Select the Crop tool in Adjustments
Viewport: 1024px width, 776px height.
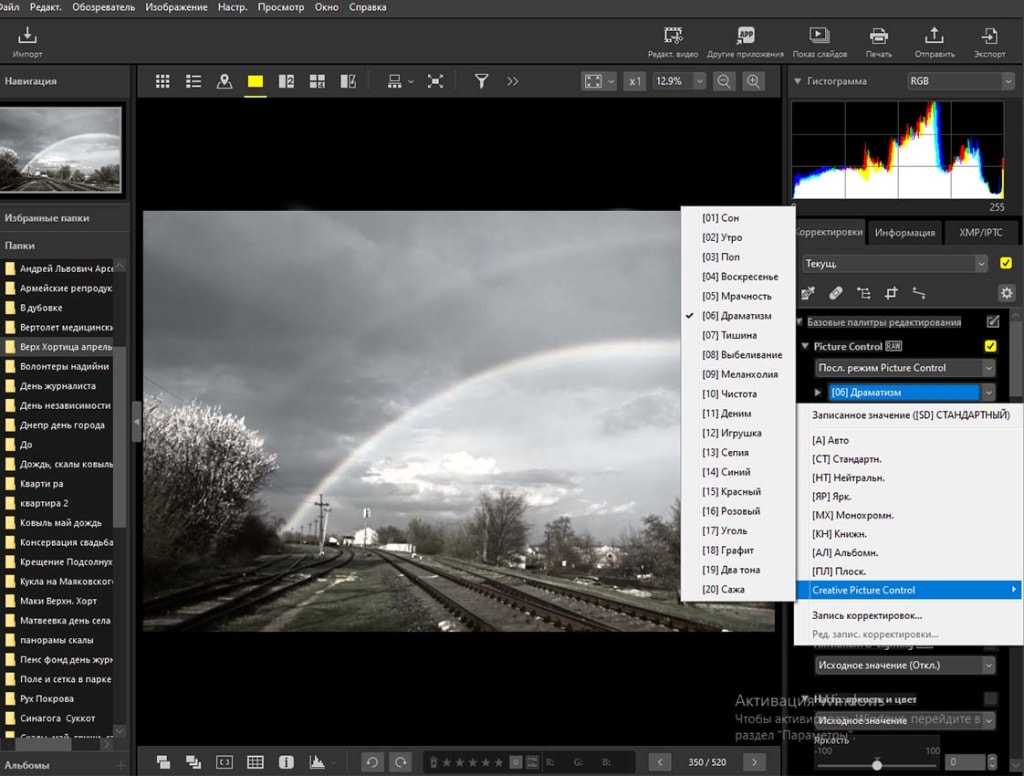(x=890, y=293)
